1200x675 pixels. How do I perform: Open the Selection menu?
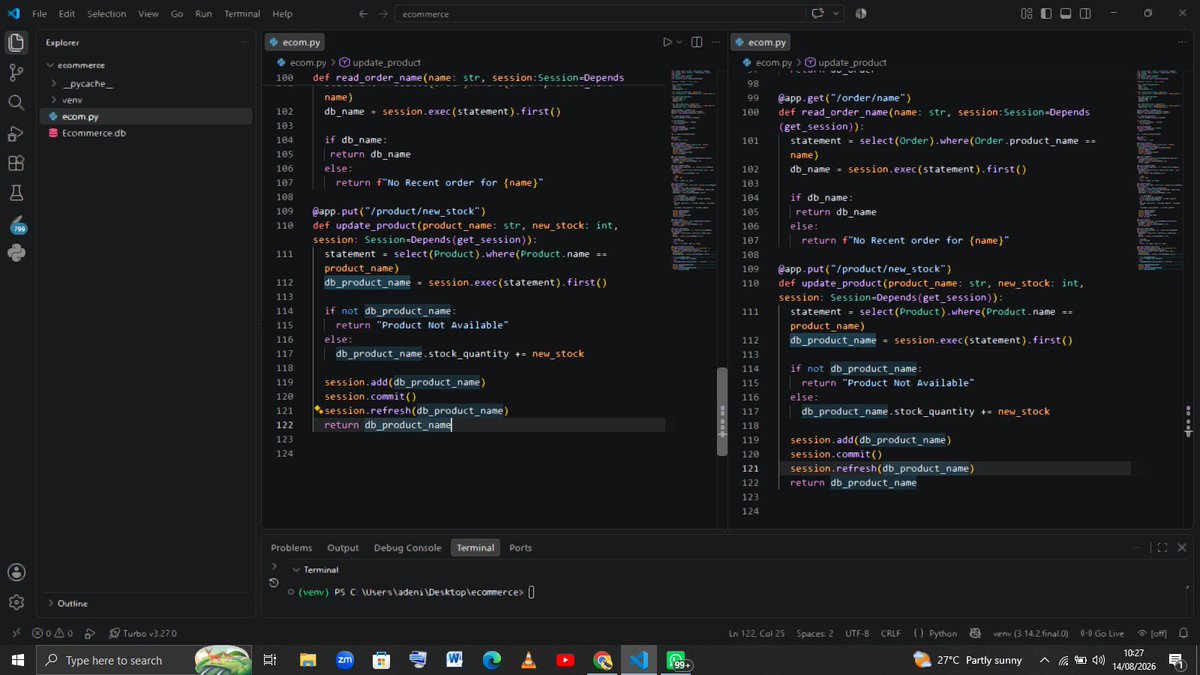tap(106, 14)
